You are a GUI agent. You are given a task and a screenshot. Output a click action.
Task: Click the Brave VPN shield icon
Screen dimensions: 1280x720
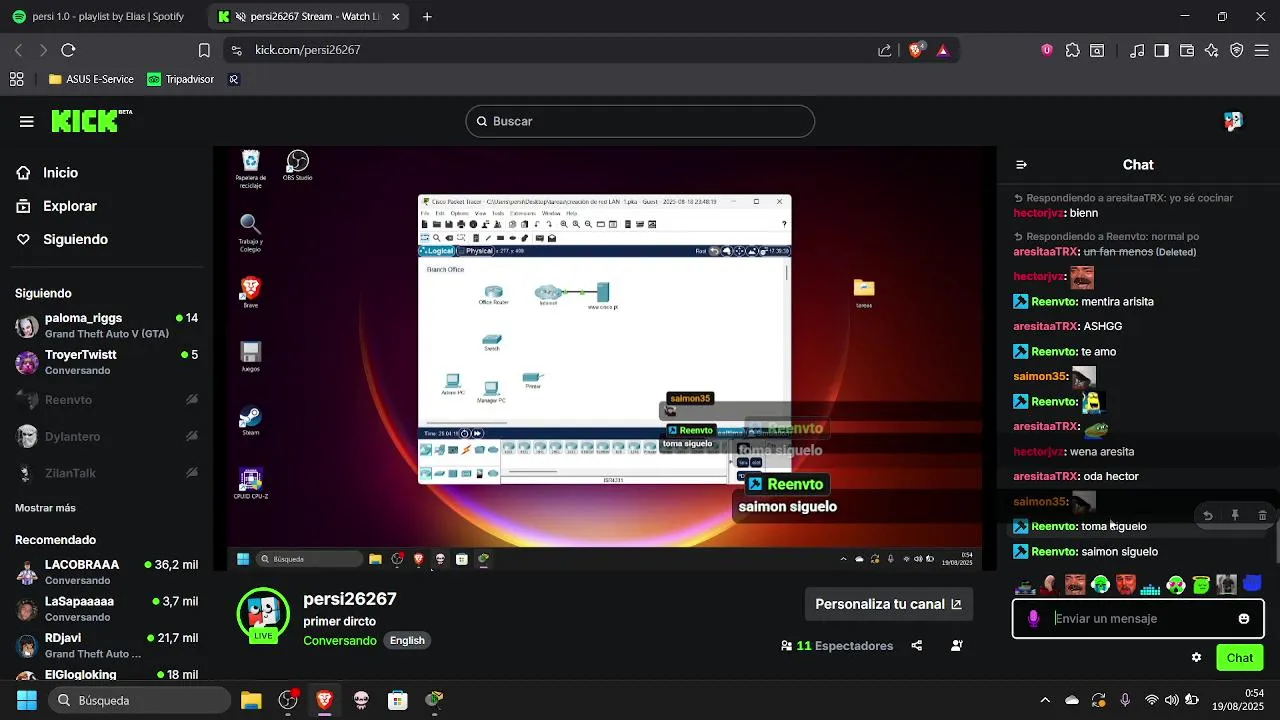tap(1237, 50)
